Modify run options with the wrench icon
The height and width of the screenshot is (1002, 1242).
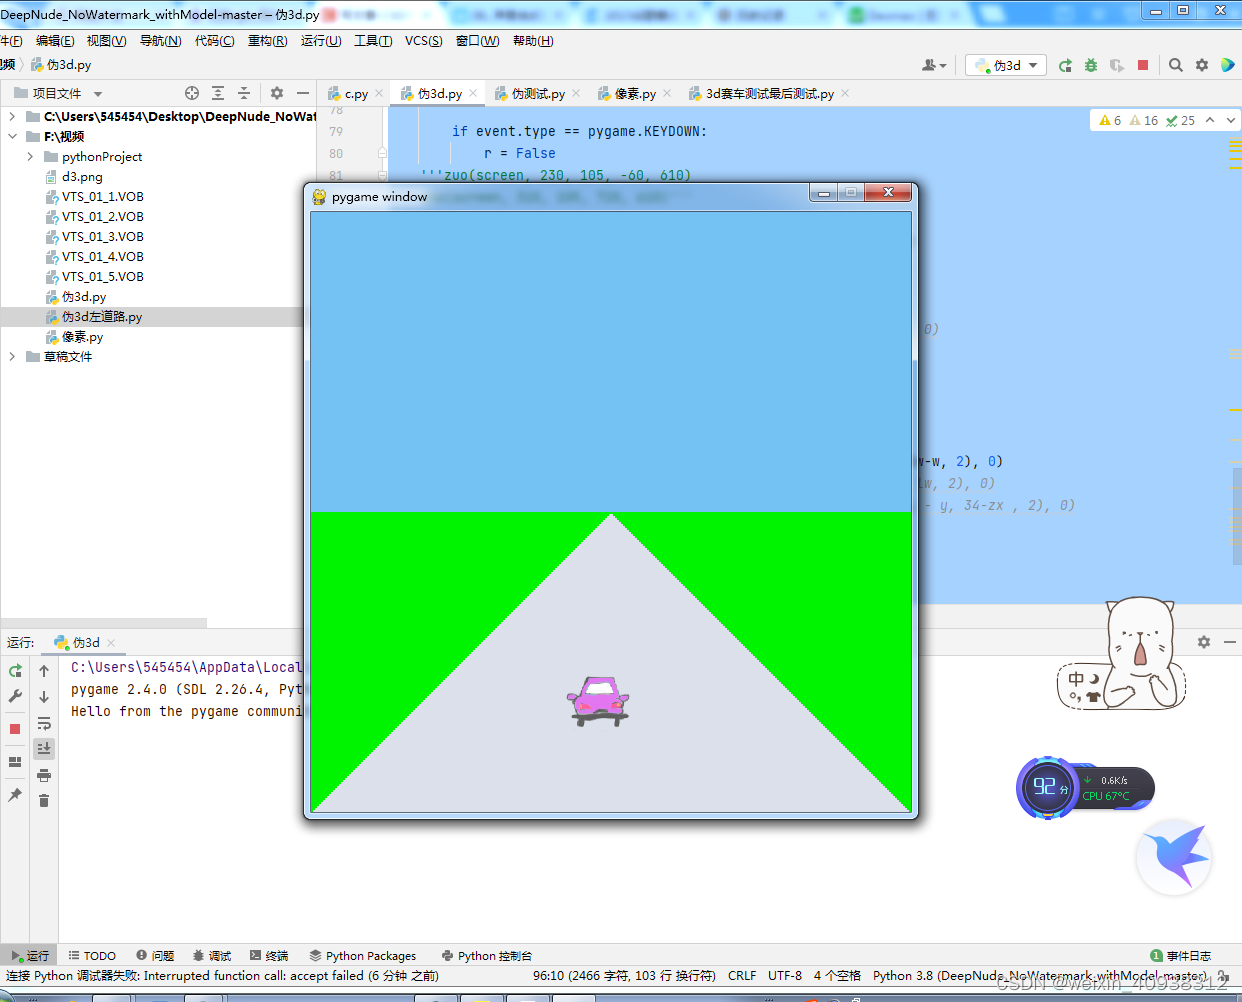click(x=16, y=696)
